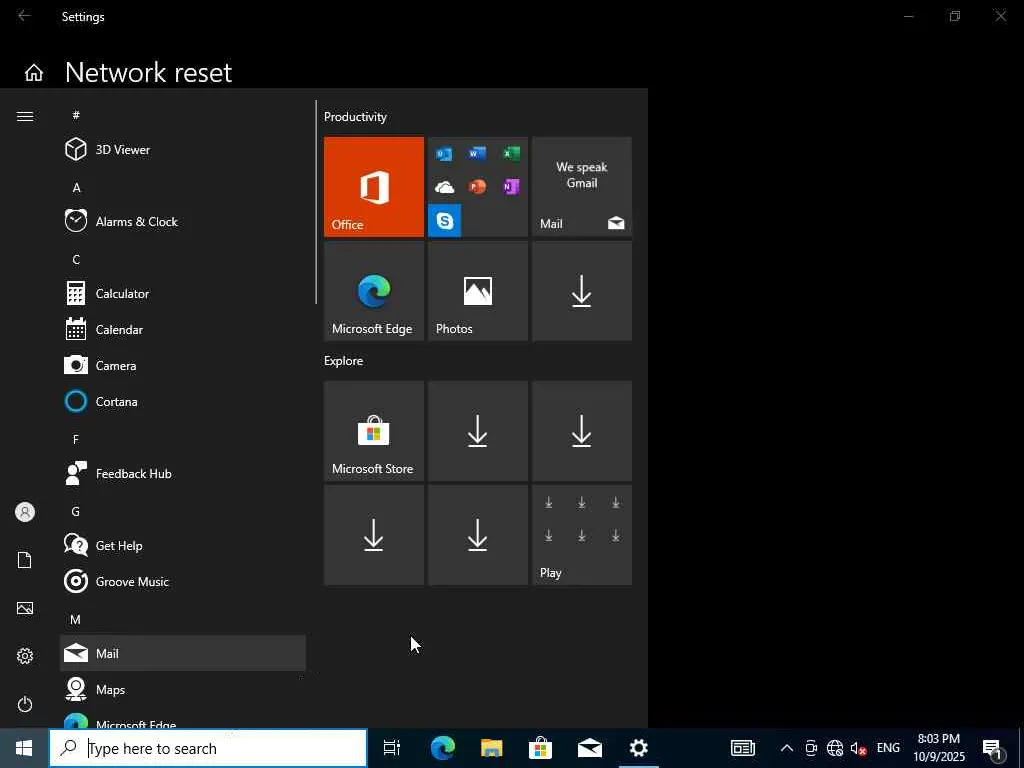Open Pictures from Start sidebar
The image size is (1024, 768).
pos(25,608)
